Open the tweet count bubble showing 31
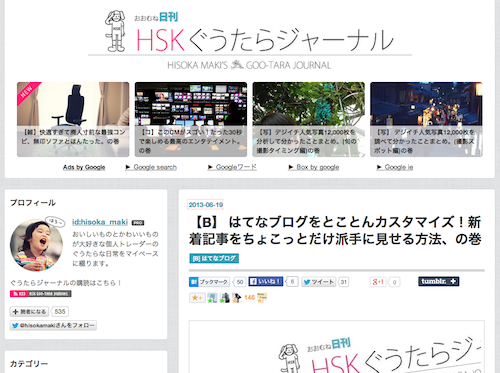Viewport: 500px width, 373px height. click(x=344, y=282)
